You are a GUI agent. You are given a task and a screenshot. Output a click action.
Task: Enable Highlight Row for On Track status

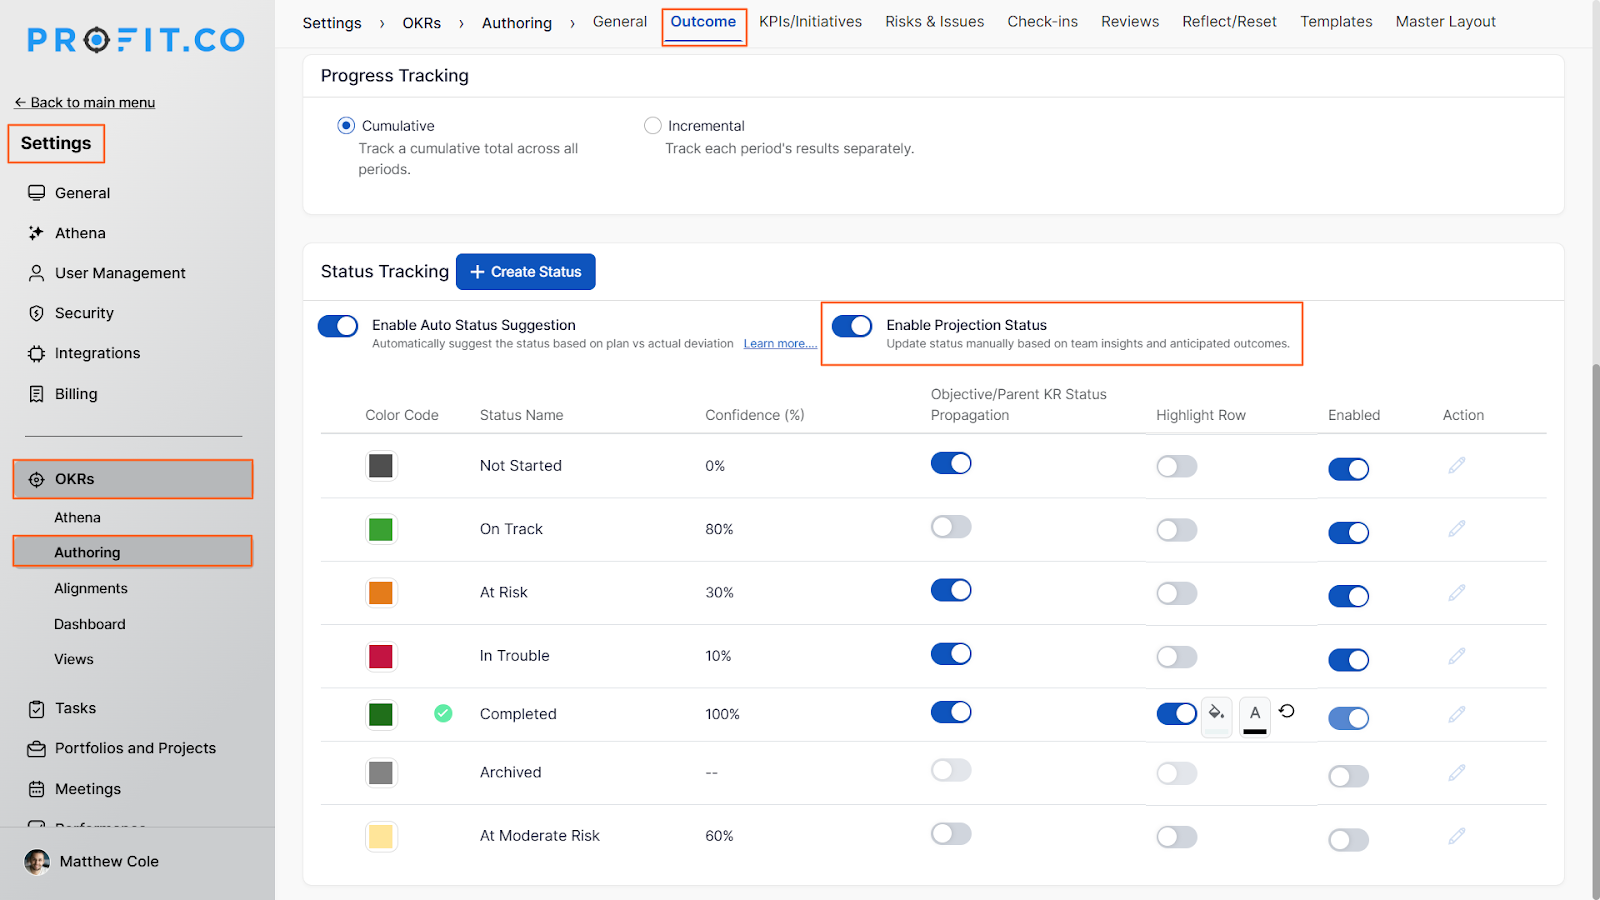[1176, 530]
